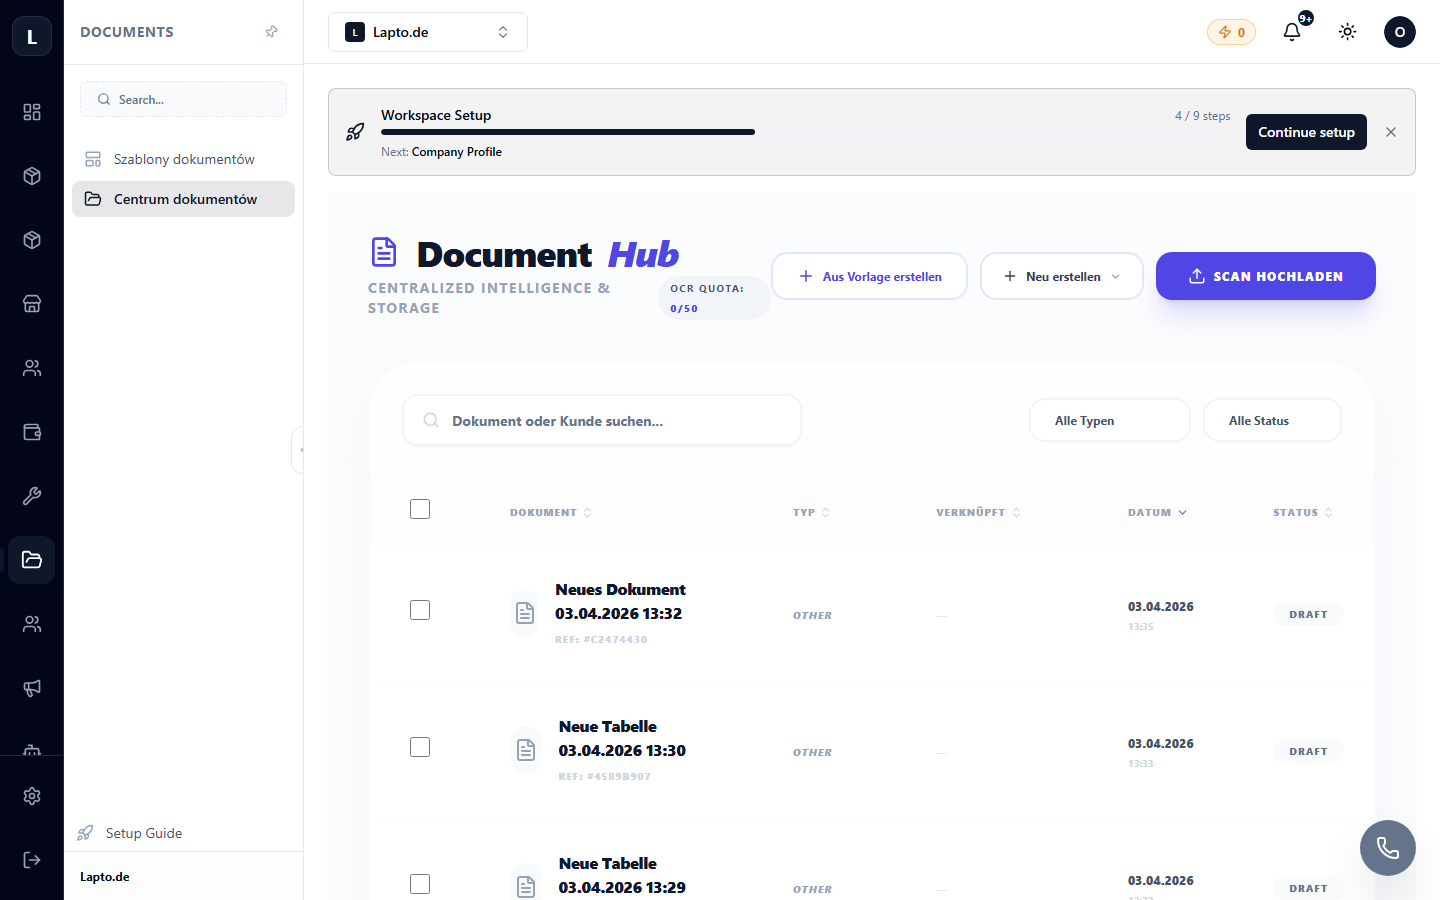Image resolution: width=1440 pixels, height=900 pixels.
Task: Collapse the sidebar with the edge handle arrow
Action: tap(298, 450)
